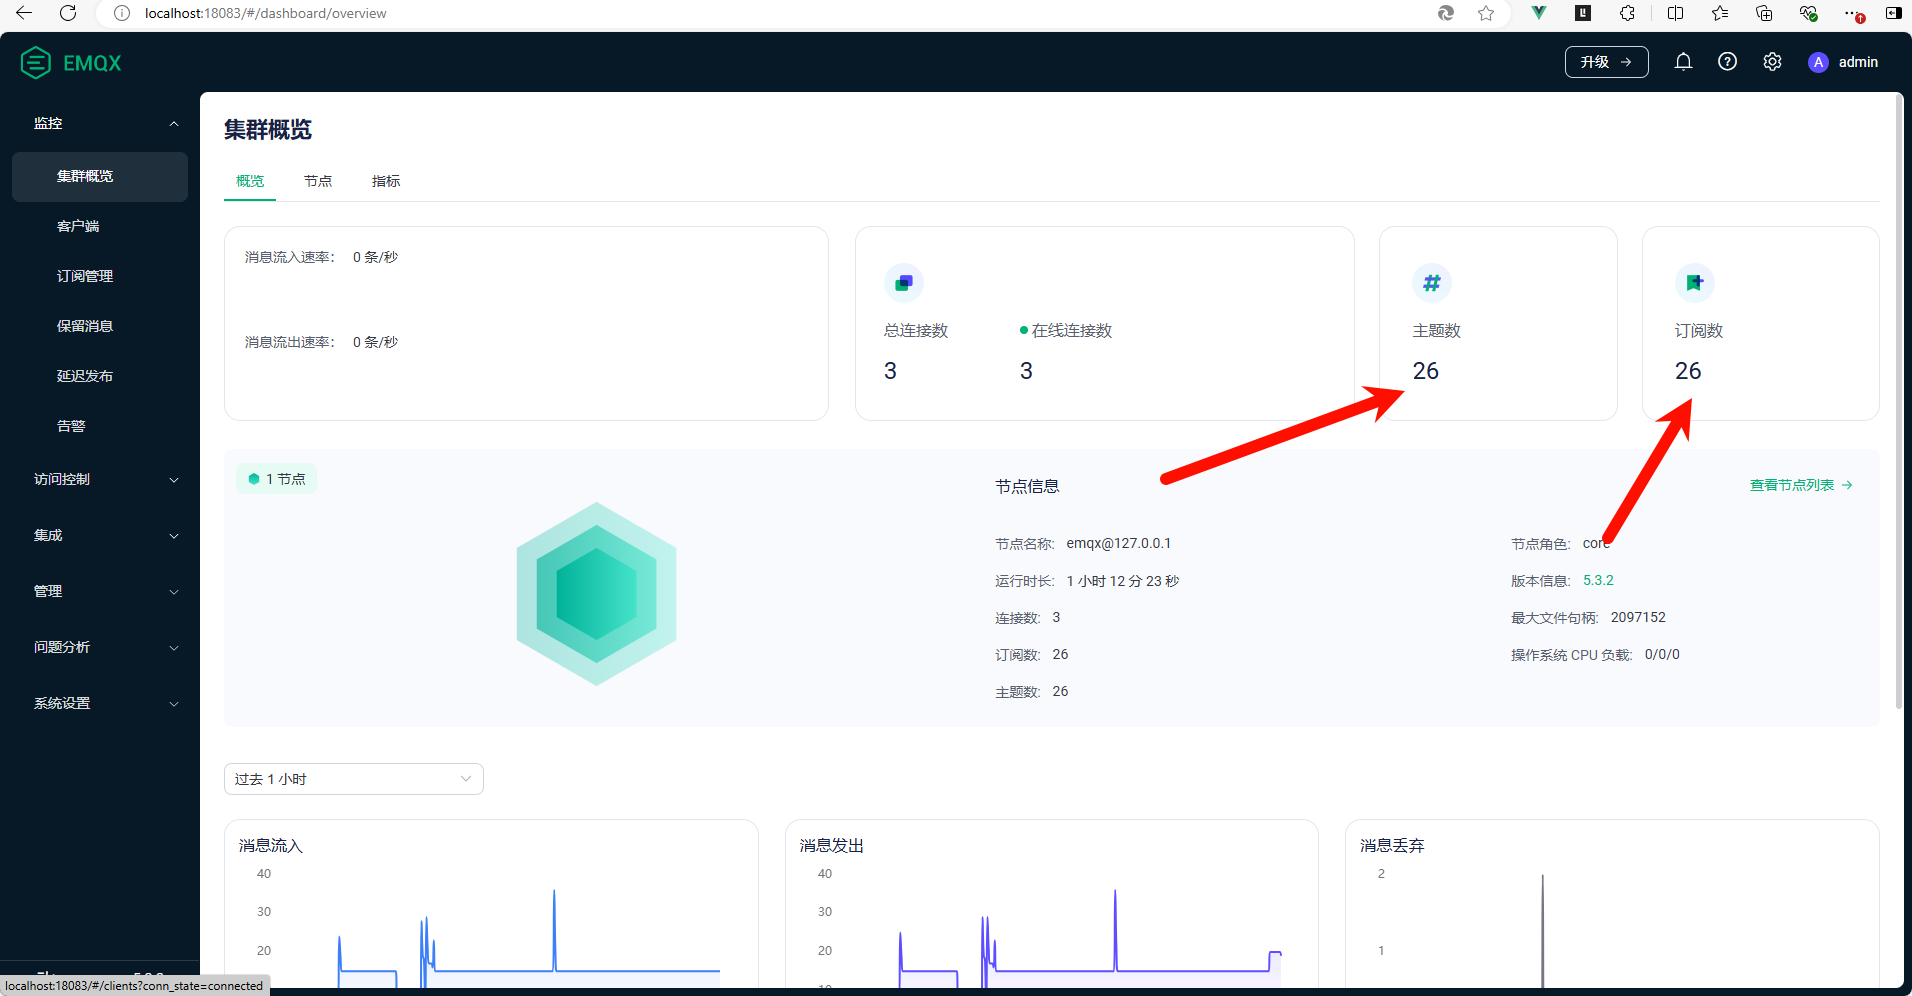Viewport: 1912px width, 996px height.
Task: Go back with browser back arrow
Action: click(x=24, y=13)
